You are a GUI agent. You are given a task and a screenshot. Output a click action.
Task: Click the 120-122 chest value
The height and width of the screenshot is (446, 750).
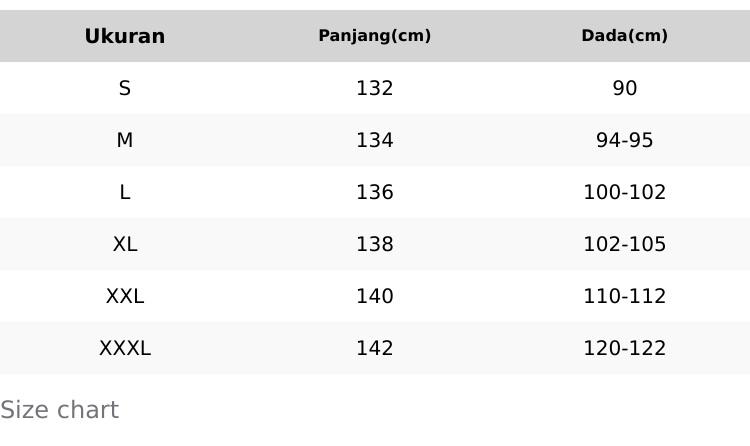click(x=624, y=348)
